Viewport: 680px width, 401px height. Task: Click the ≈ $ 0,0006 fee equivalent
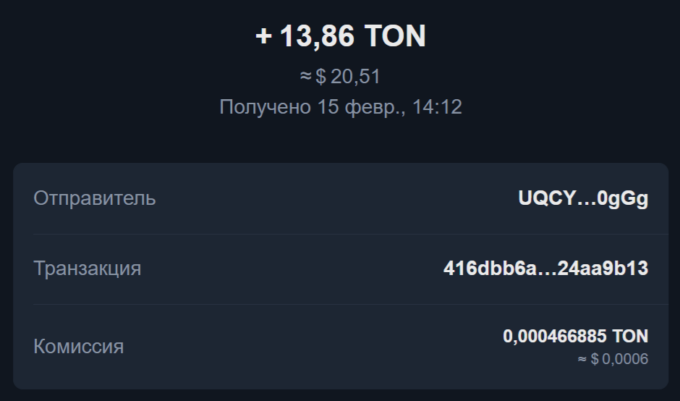pos(612,358)
